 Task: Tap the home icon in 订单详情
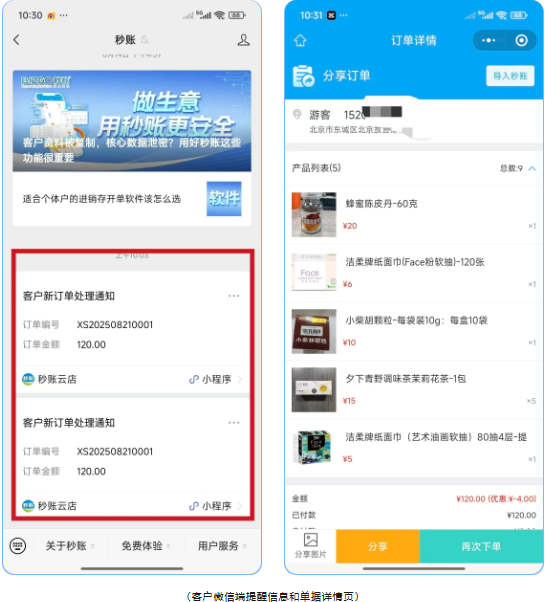[300, 40]
